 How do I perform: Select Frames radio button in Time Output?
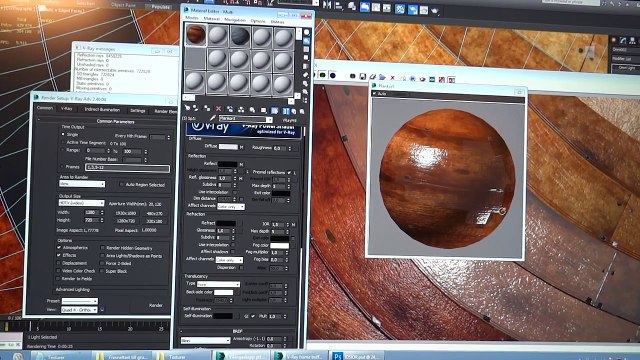point(62,167)
